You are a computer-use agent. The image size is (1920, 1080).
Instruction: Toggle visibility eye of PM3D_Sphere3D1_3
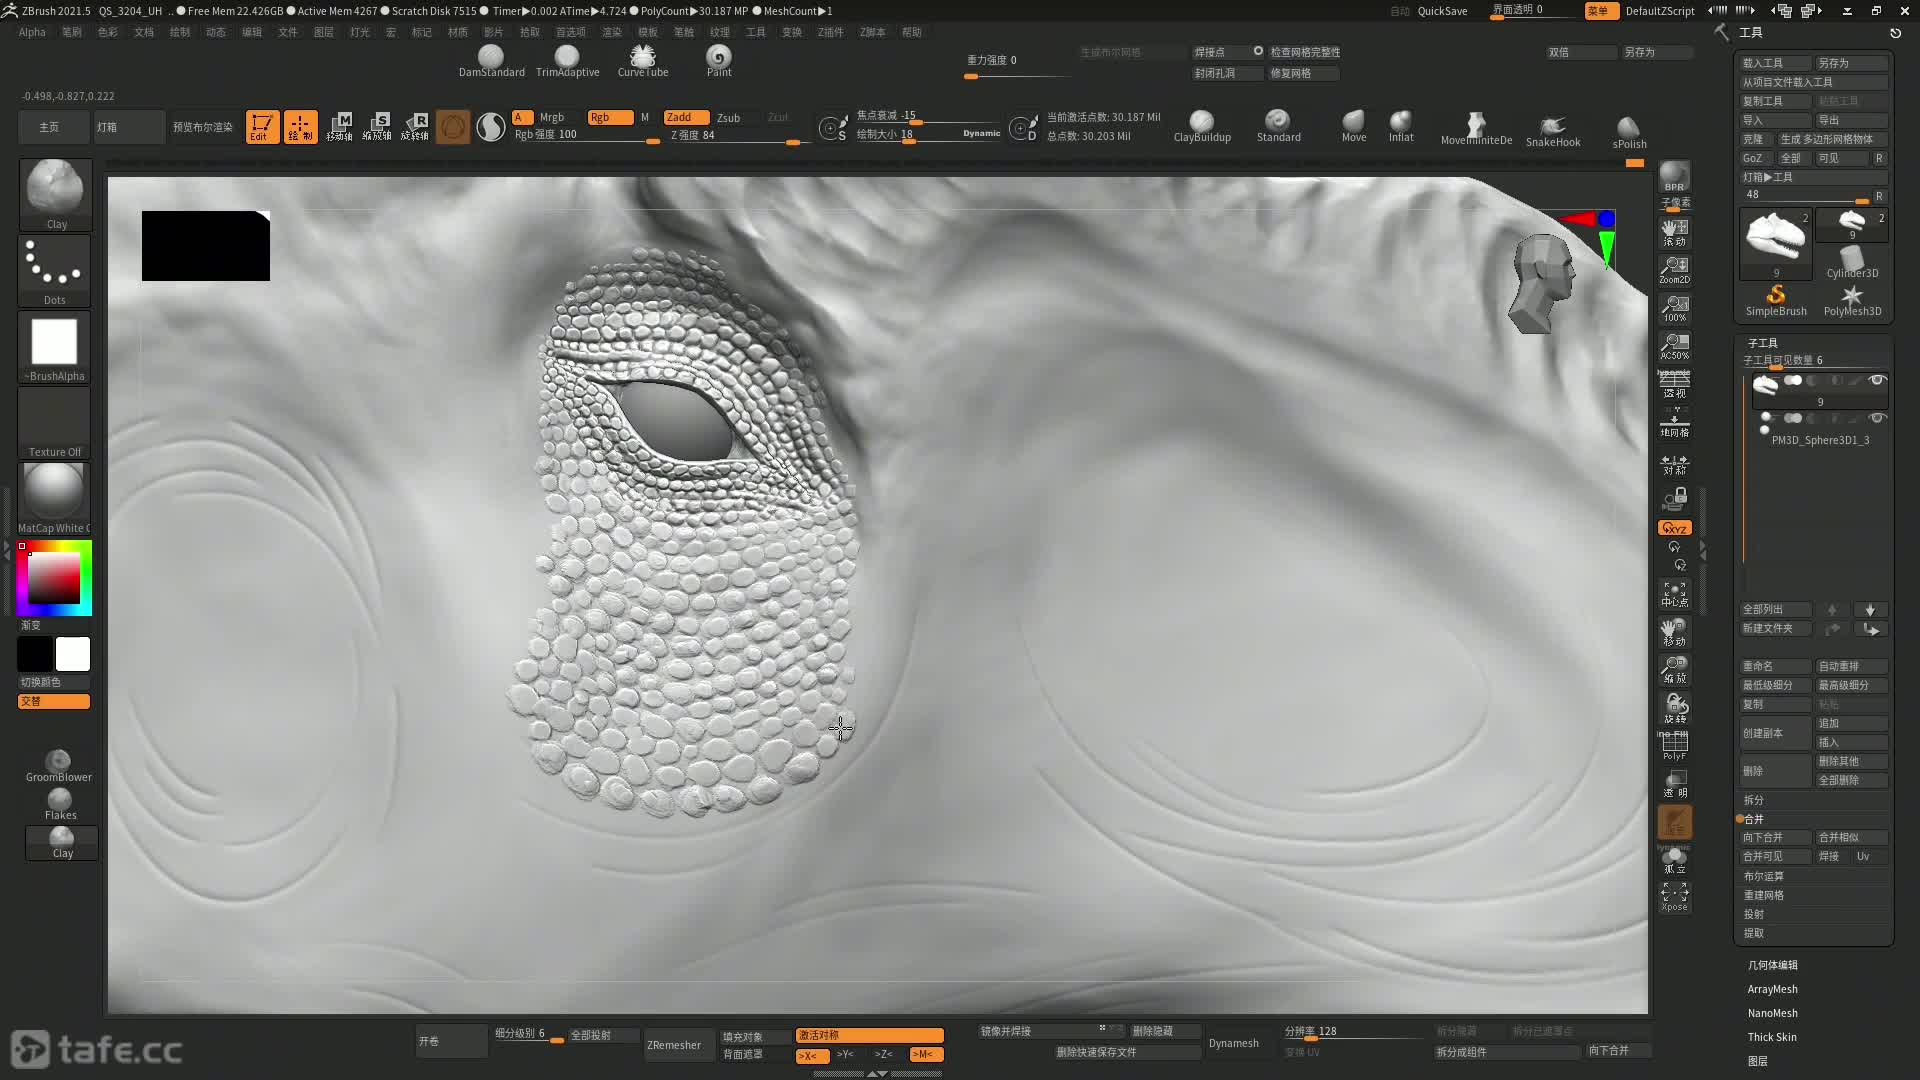coord(1877,418)
